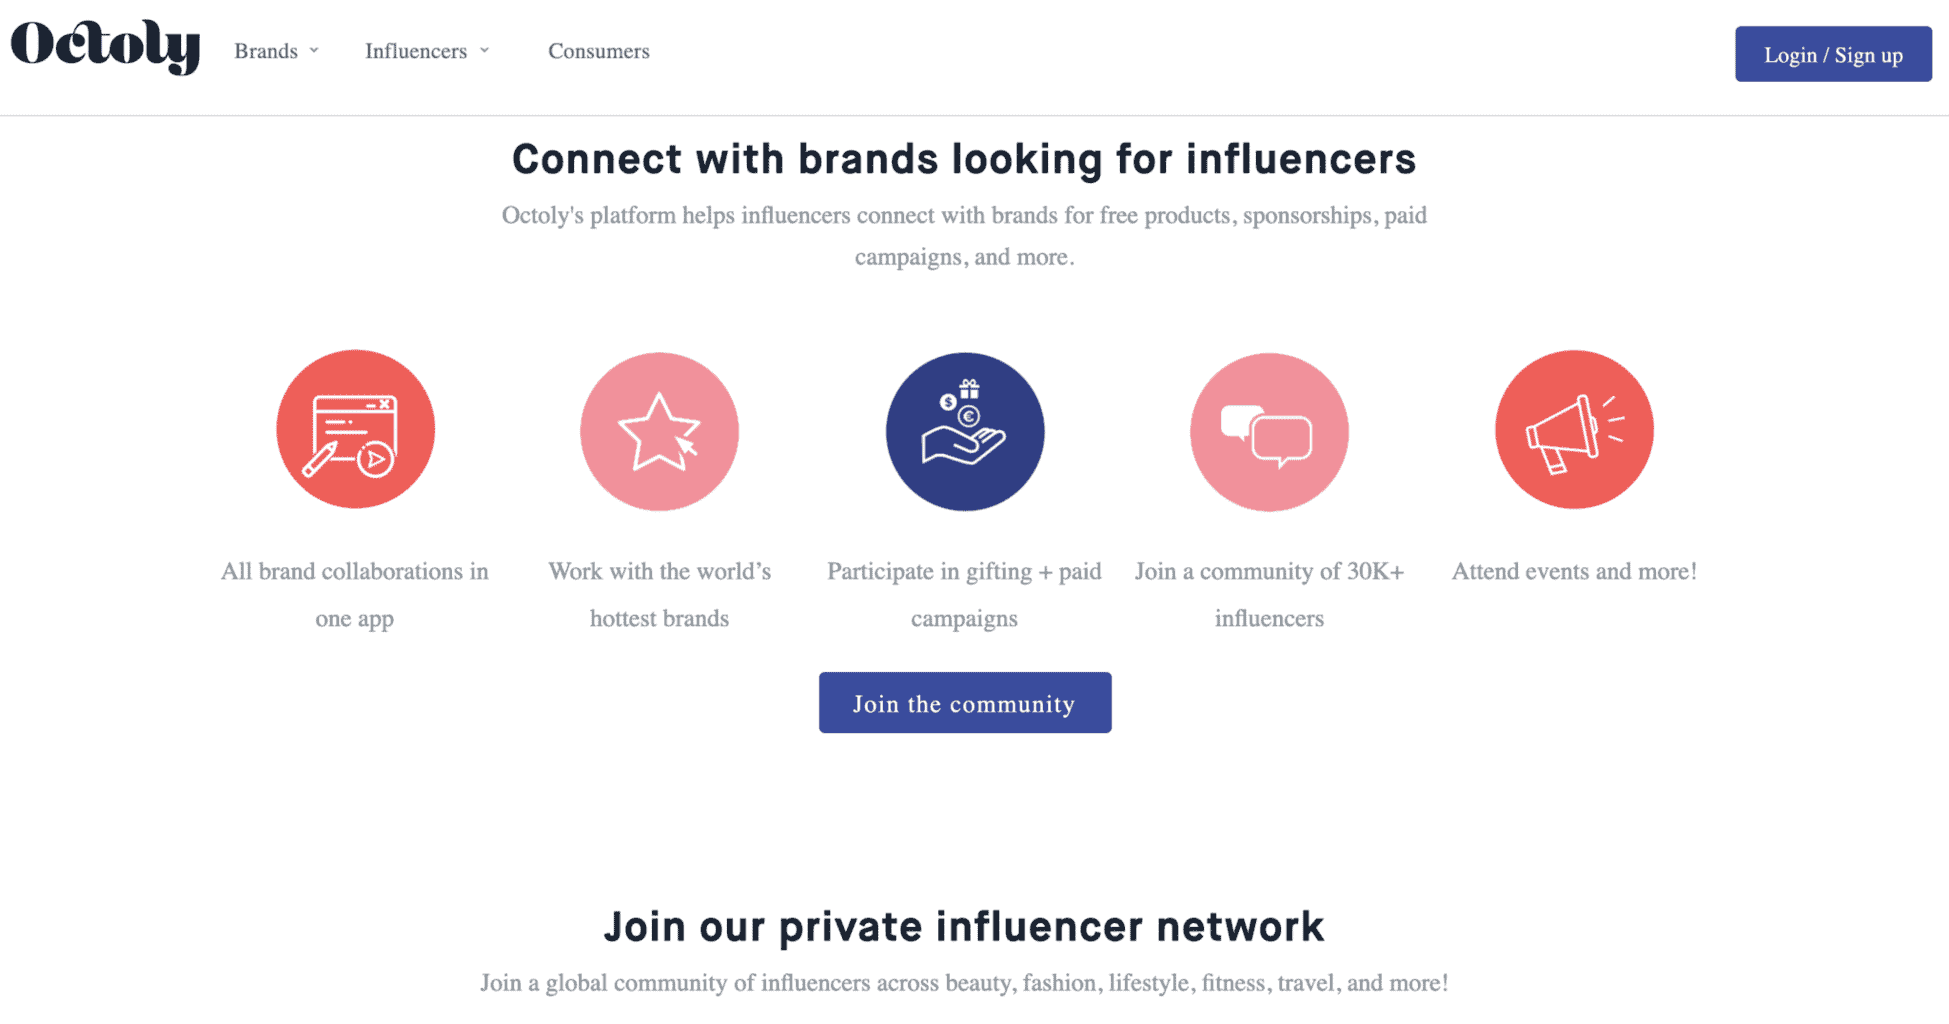Click the Login / Sign up button
This screenshot has width=1949, height=1024.
coord(1833,55)
